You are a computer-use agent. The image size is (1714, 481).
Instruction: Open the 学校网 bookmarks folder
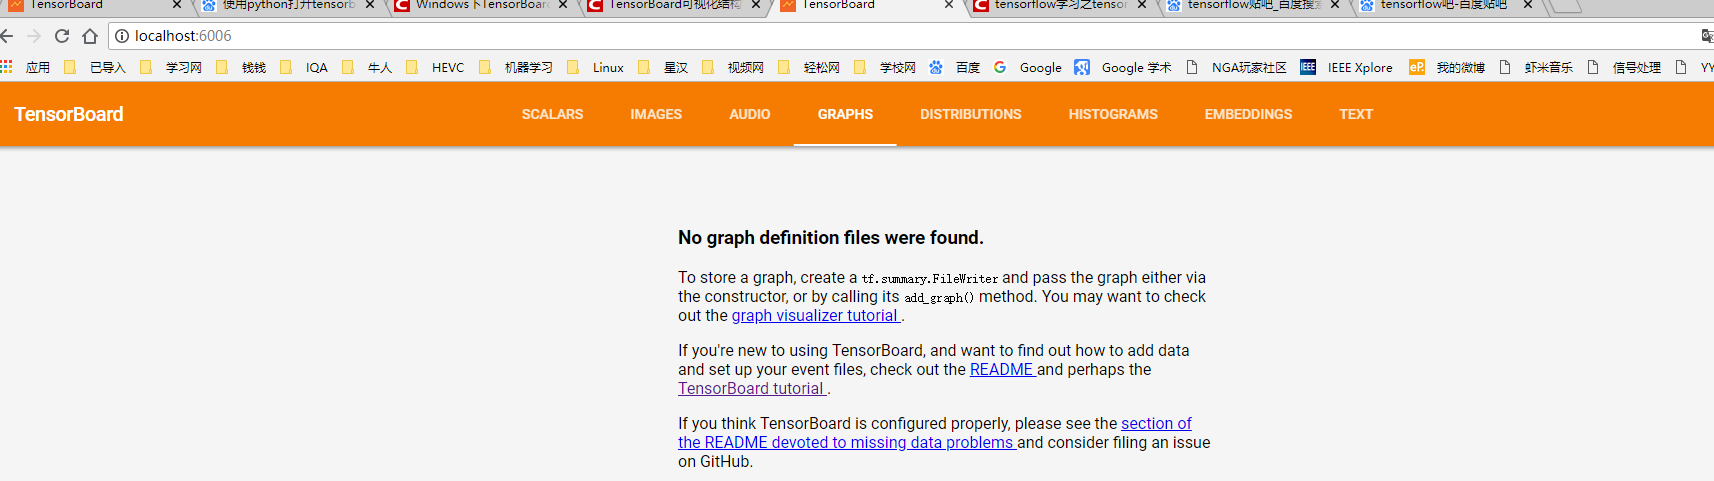885,67
